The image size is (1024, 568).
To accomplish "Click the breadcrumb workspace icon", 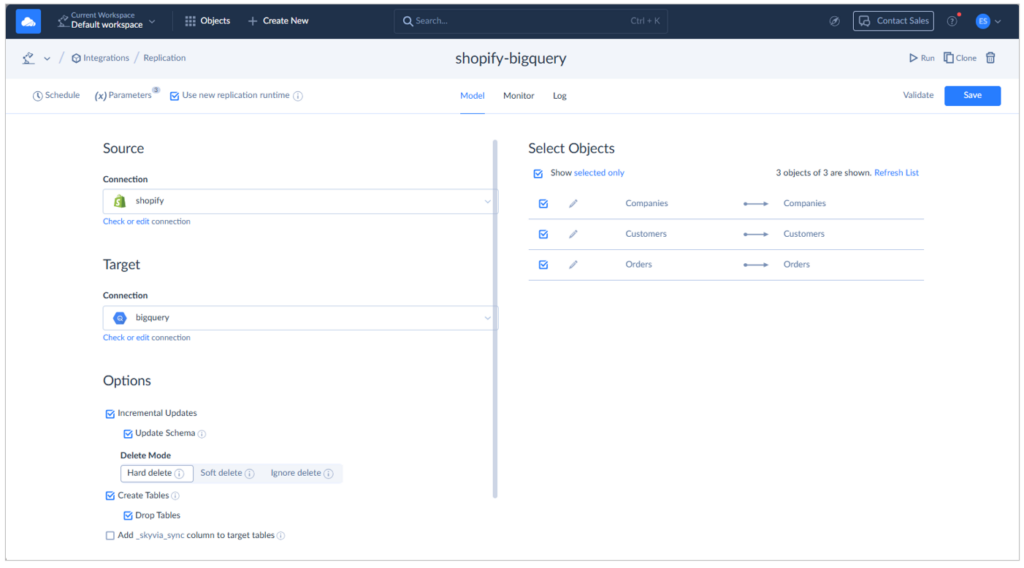I will pyautogui.click(x=29, y=58).
